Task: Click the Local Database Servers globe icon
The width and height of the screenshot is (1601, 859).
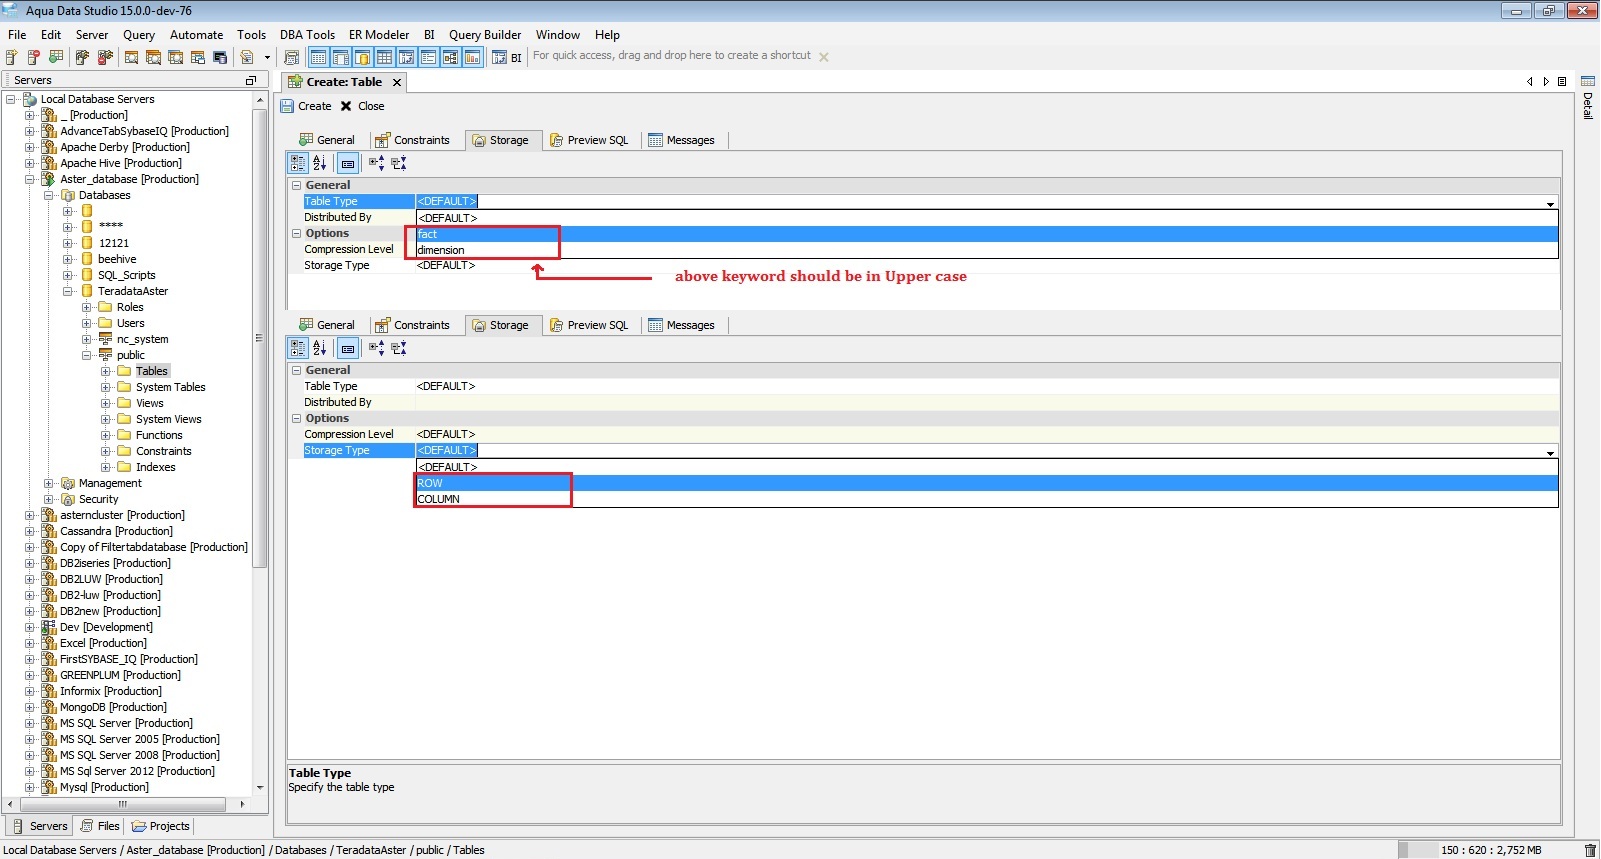Action: tap(29, 99)
